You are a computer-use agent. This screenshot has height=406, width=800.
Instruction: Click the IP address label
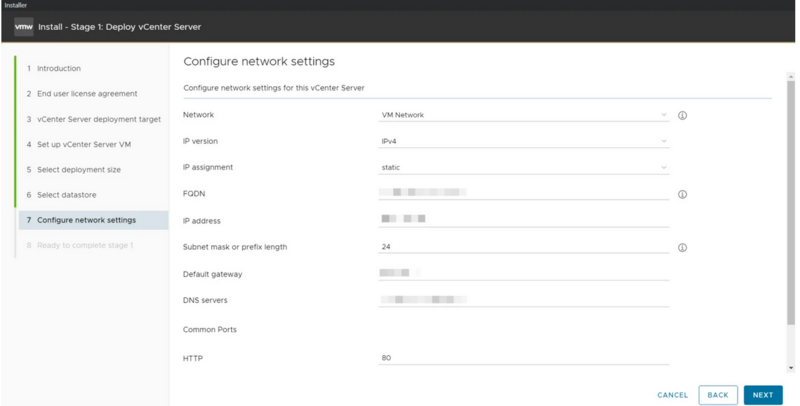(x=202, y=221)
